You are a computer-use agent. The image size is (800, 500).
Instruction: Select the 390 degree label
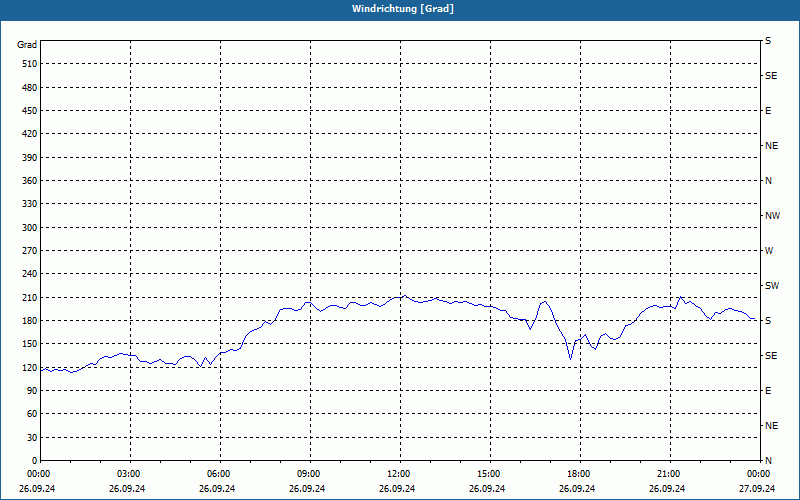pyautogui.click(x=30, y=158)
